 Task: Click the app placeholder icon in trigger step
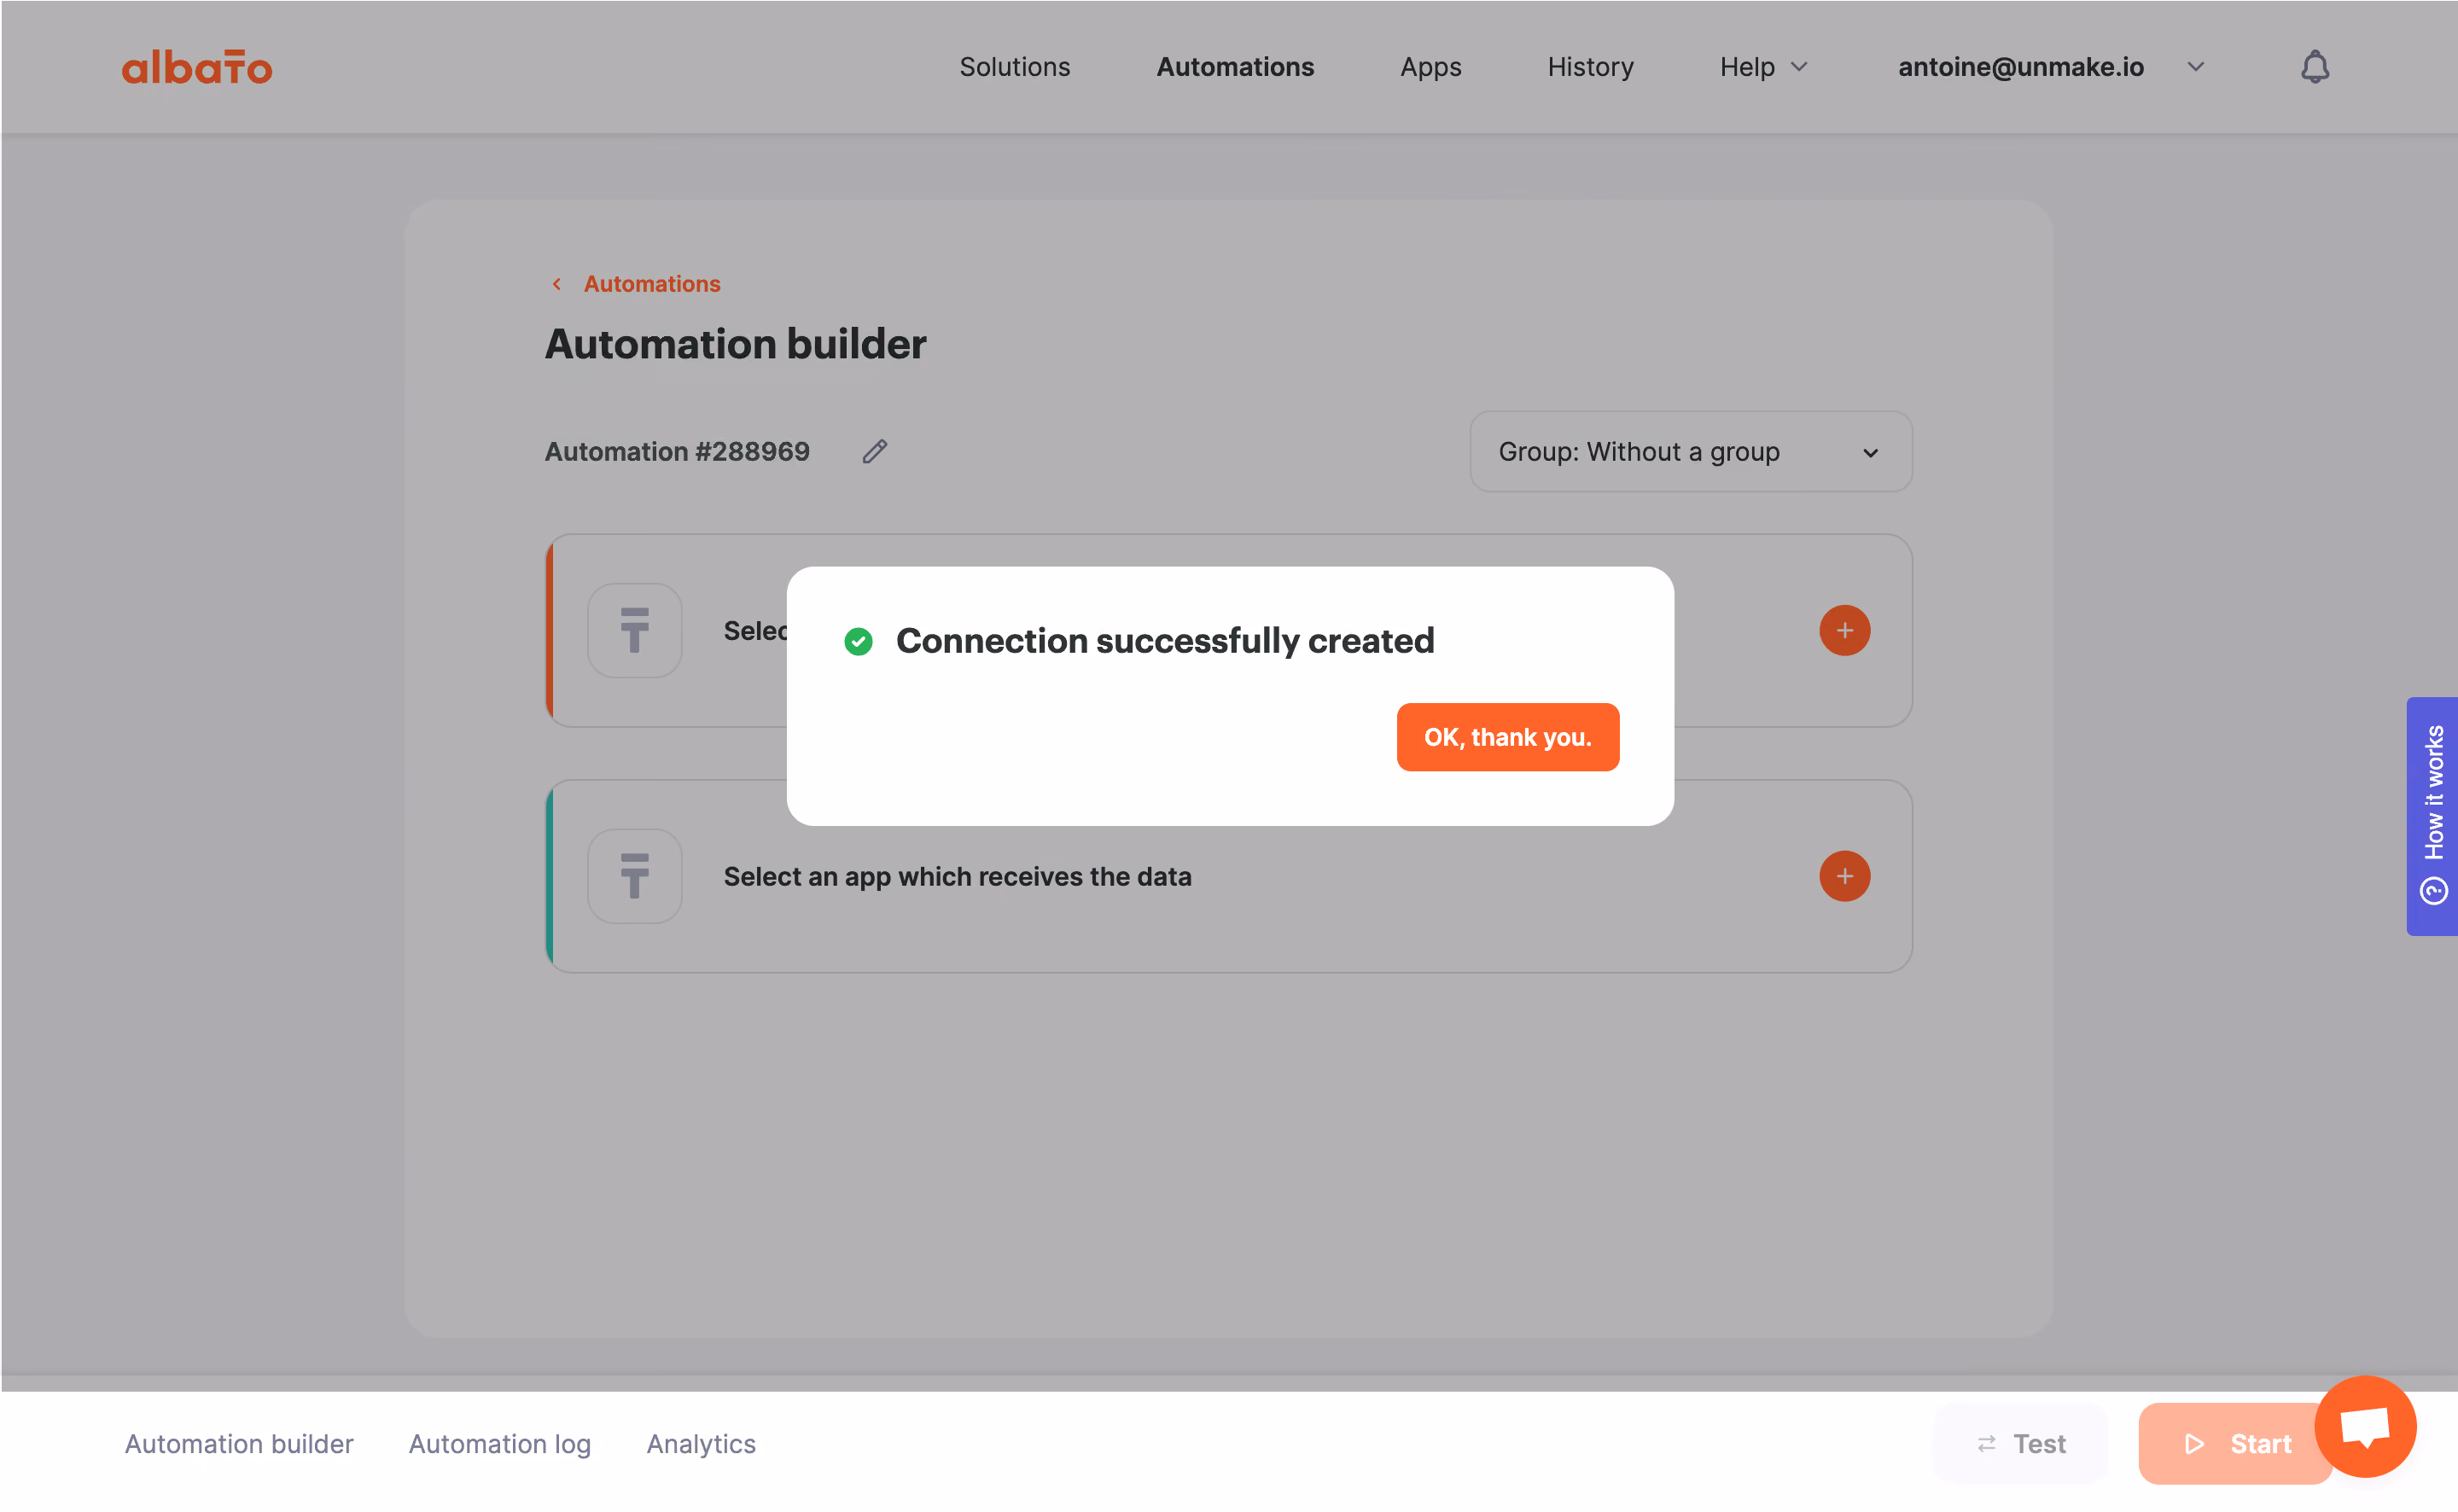coord(635,630)
